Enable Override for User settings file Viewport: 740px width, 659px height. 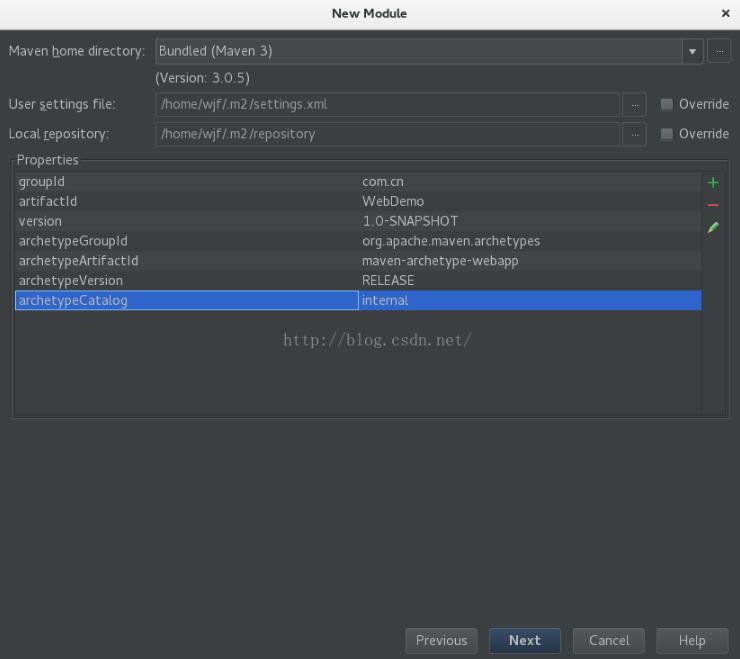click(666, 104)
